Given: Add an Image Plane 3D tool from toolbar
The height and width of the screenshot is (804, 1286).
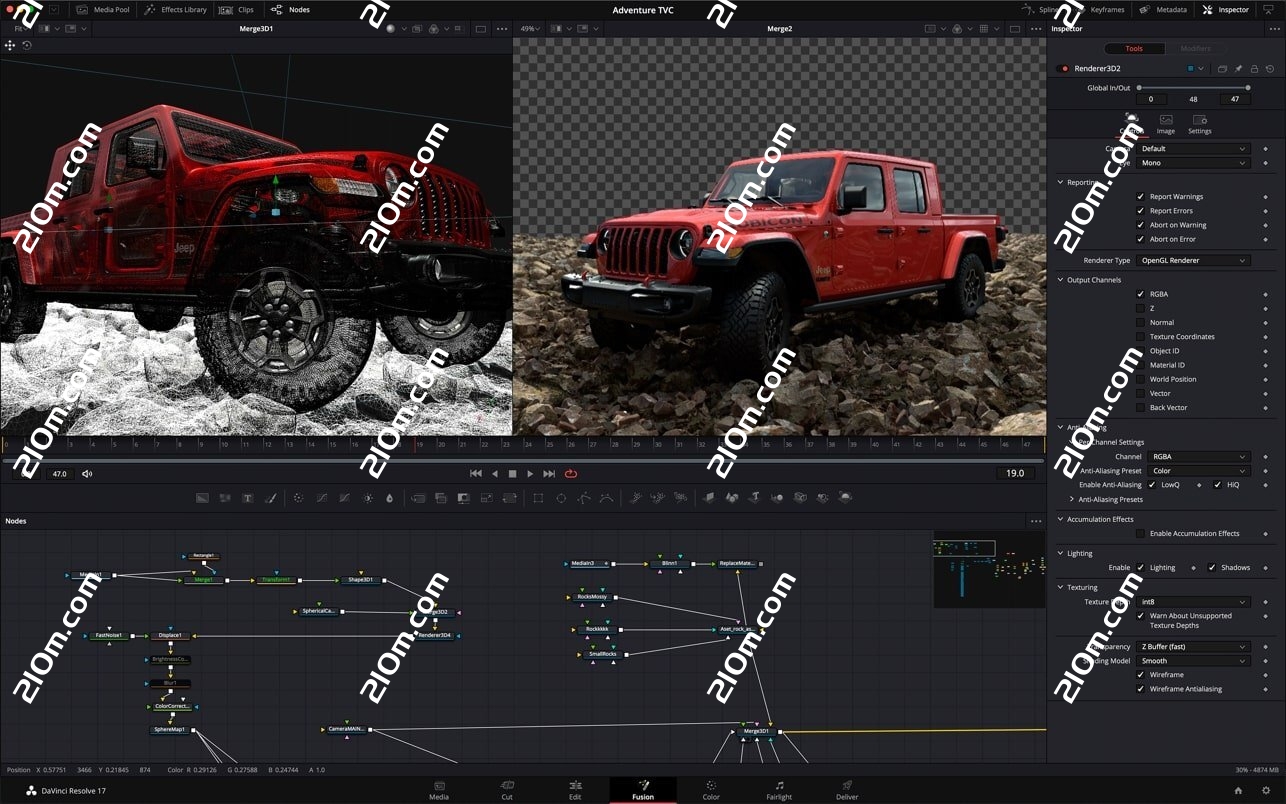Looking at the screenshot, I should (708, 497).
